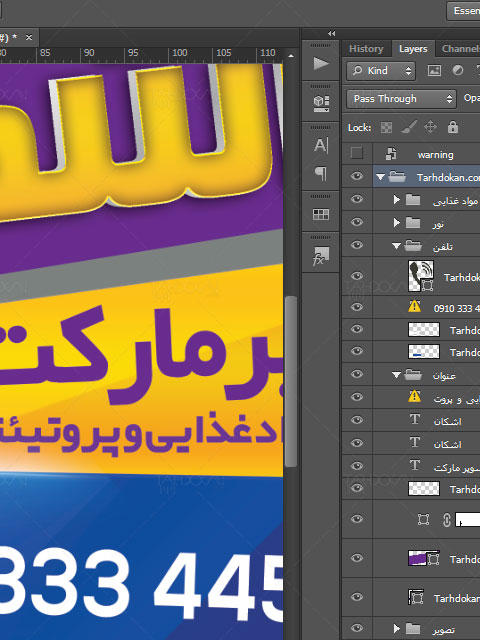Close the open document tab
480x640 pixels.
coord(29,38)
